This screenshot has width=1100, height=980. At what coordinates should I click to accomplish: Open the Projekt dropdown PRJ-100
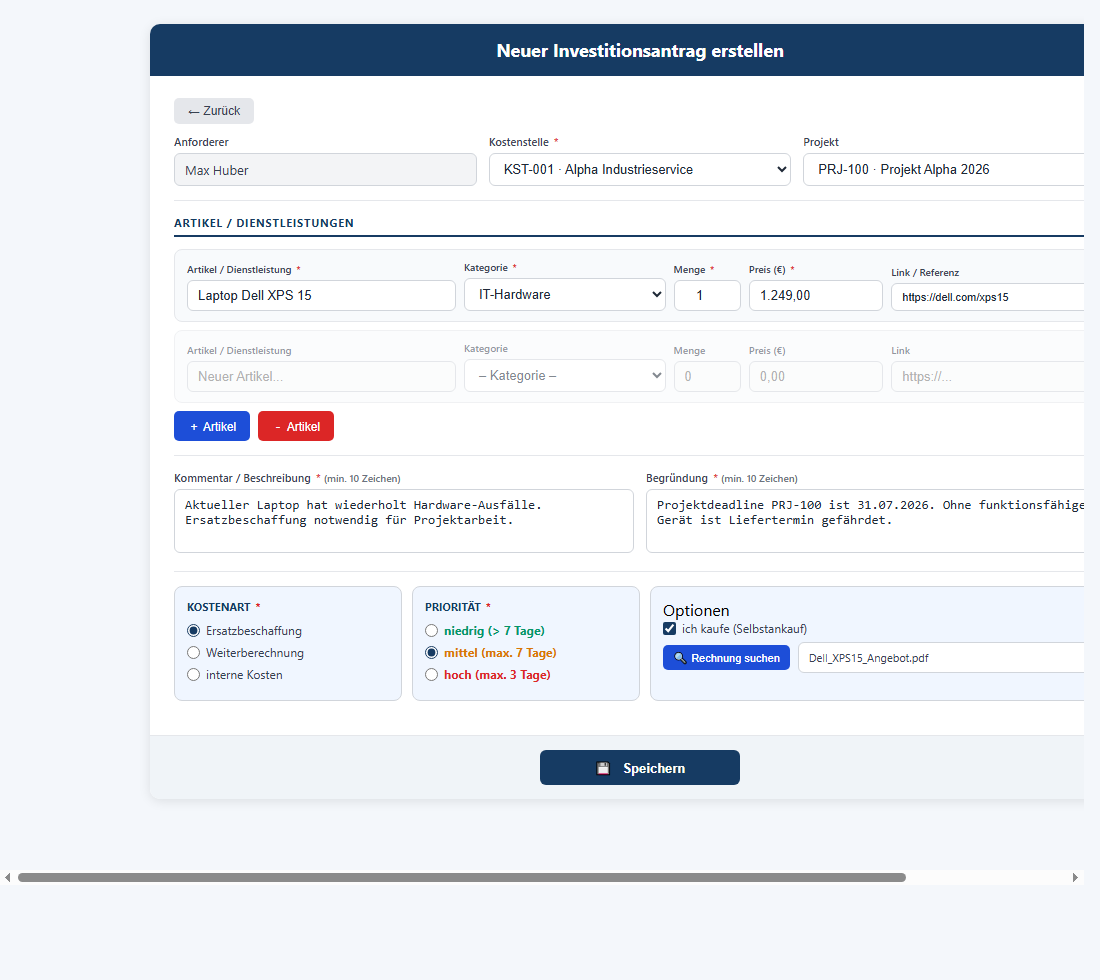[x=944, y=170]
